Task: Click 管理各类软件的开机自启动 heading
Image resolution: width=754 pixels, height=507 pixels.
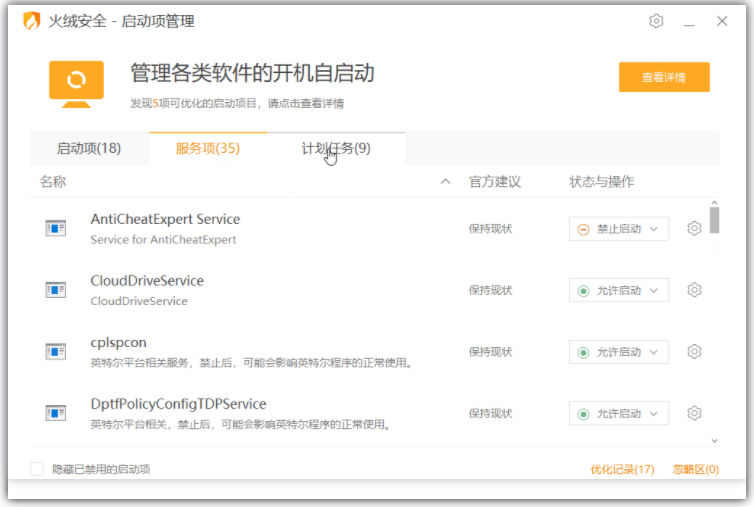Action: pyautogui.click(x=252, y=73)
